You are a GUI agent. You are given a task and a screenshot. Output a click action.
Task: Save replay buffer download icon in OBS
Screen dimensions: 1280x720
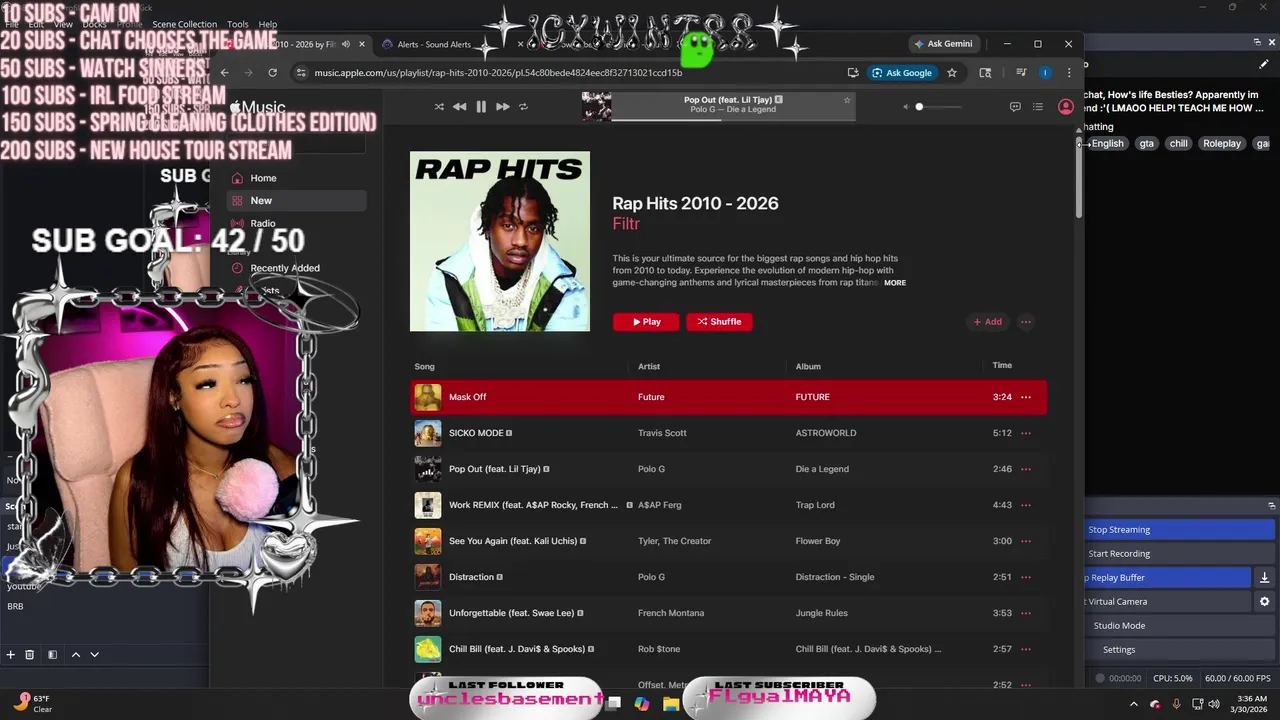click(1264, 577)
